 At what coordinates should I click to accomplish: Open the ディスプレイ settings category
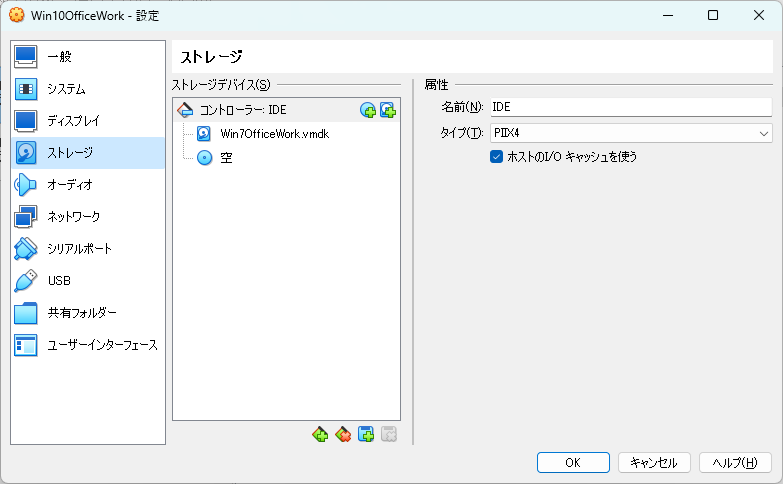point(88,121)
